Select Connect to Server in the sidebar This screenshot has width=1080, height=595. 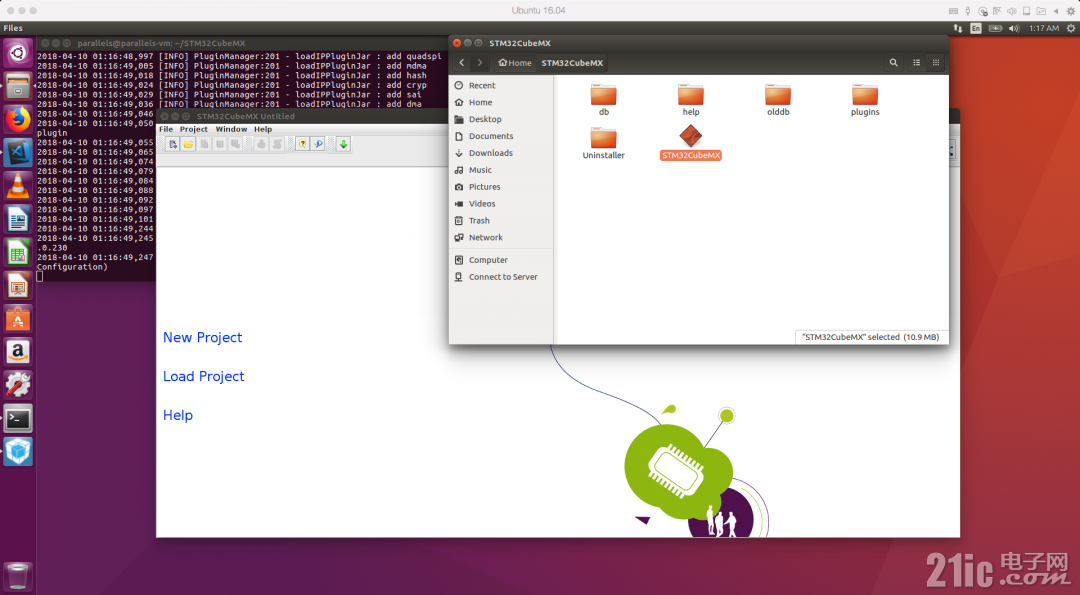pos(501,277)
